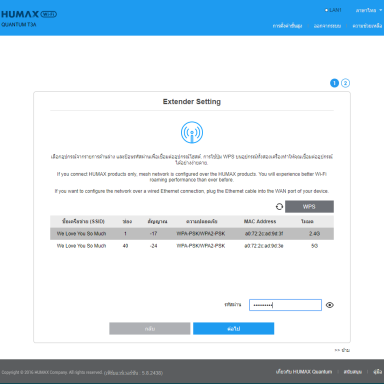Click signal value -24 cell
This screenshot has height=384, width=384.
(153, 246)
